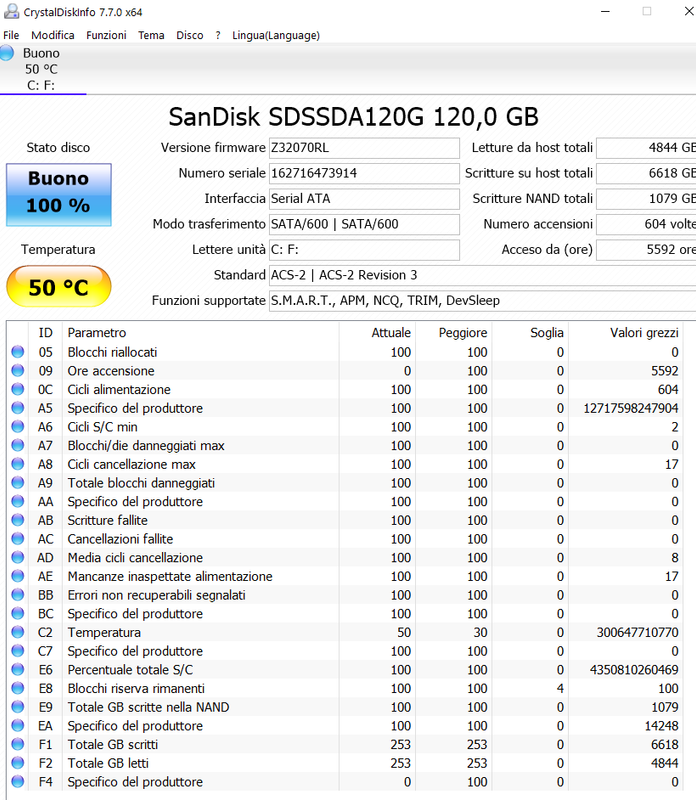Click the Soglia column header

click(x=531, y=333)
